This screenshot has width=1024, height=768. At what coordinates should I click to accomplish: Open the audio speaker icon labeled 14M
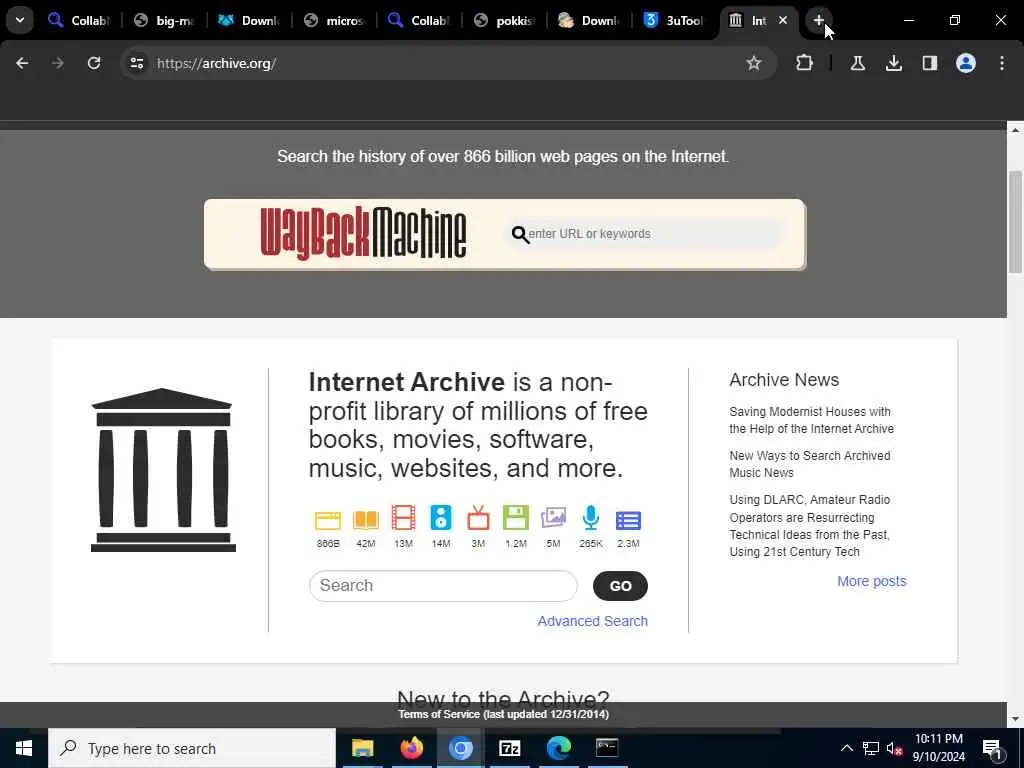click(x=441, y=519)
